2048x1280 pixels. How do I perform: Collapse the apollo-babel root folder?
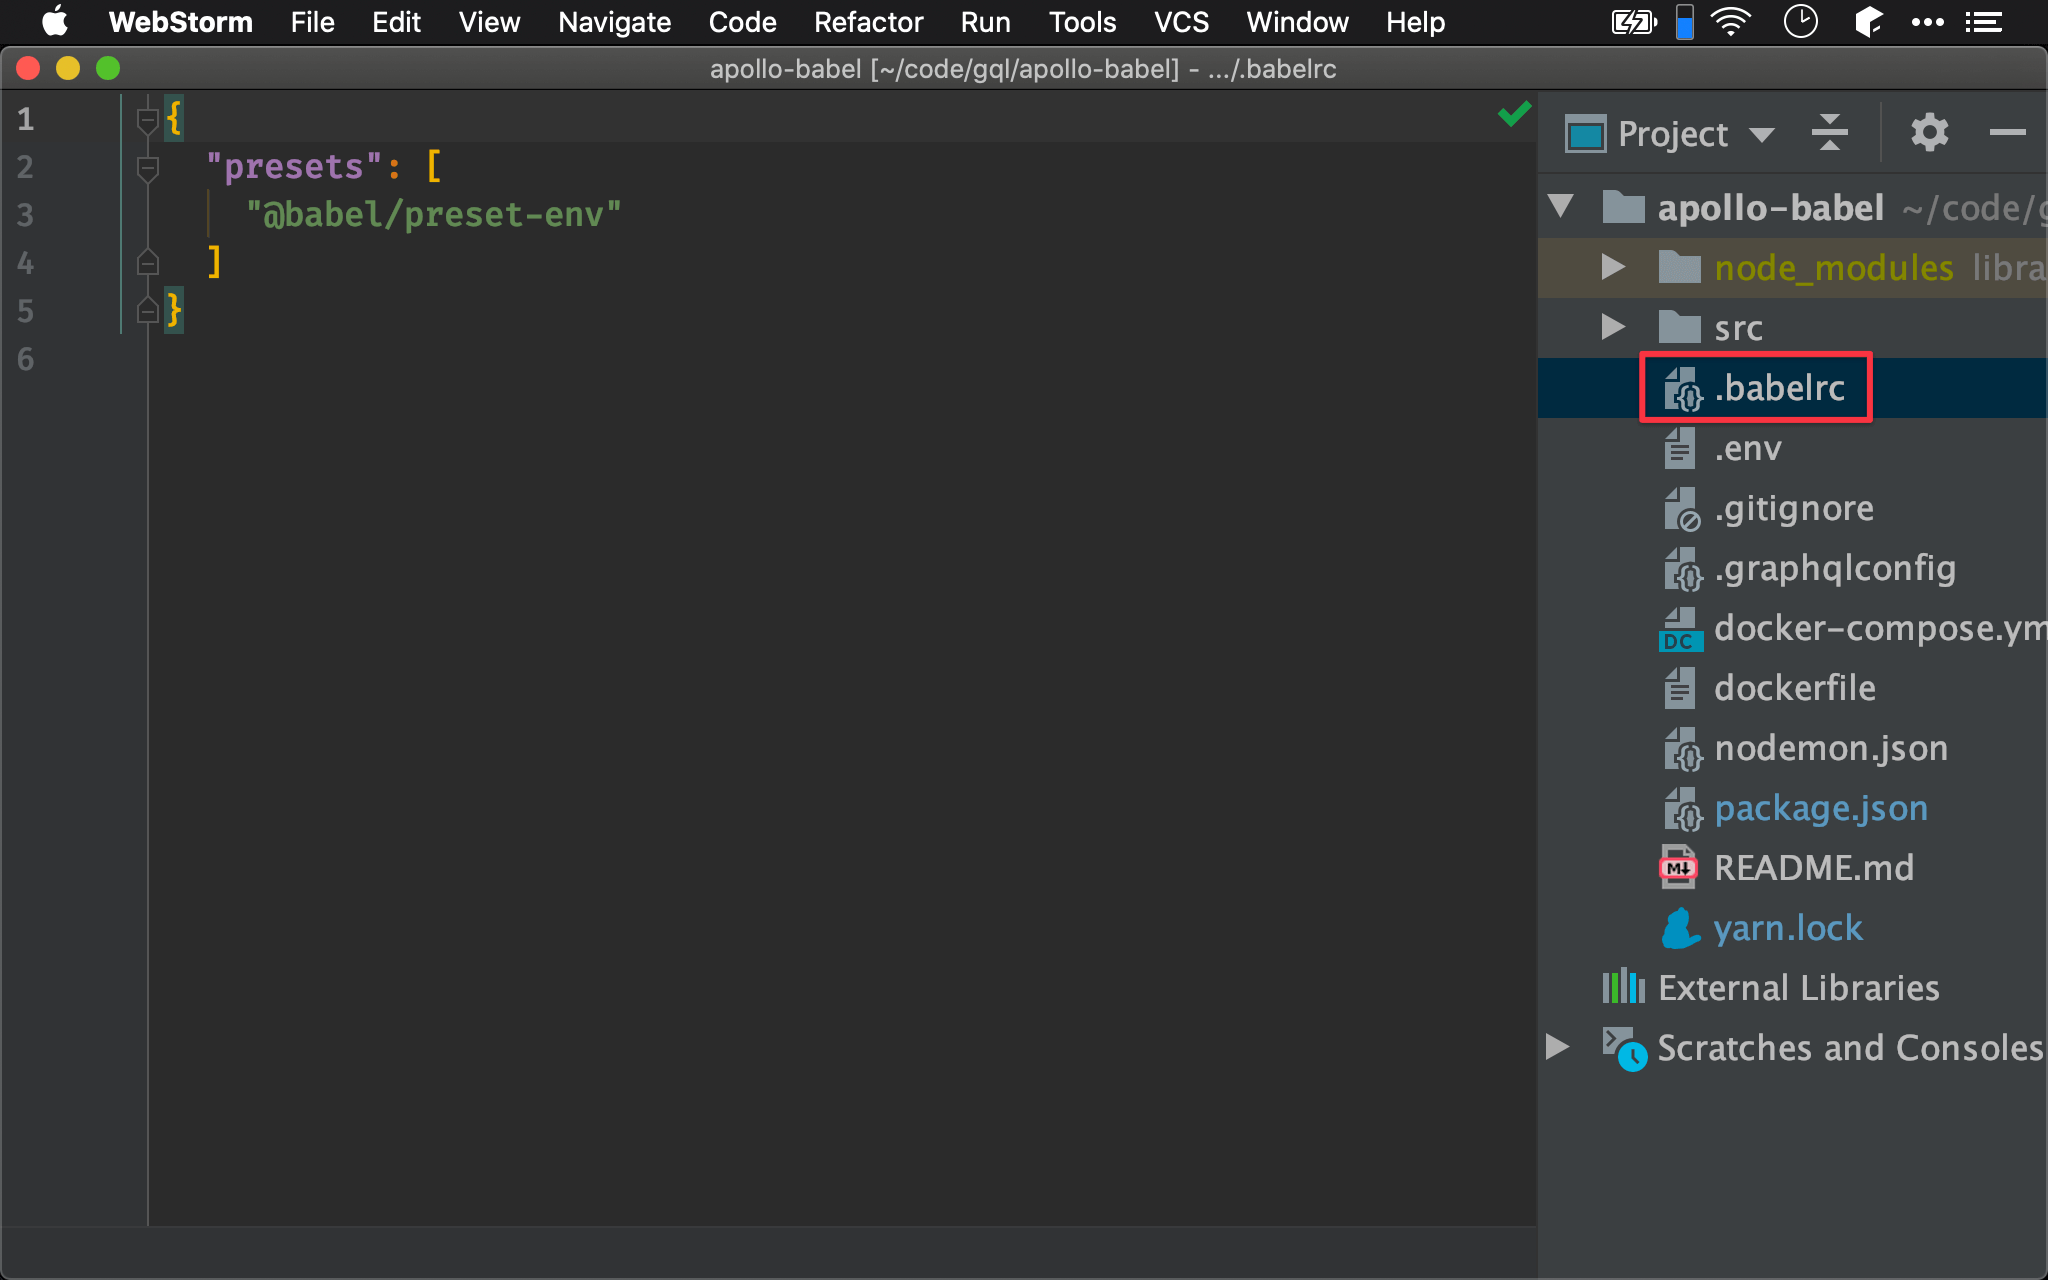(x=1561, y=207)
